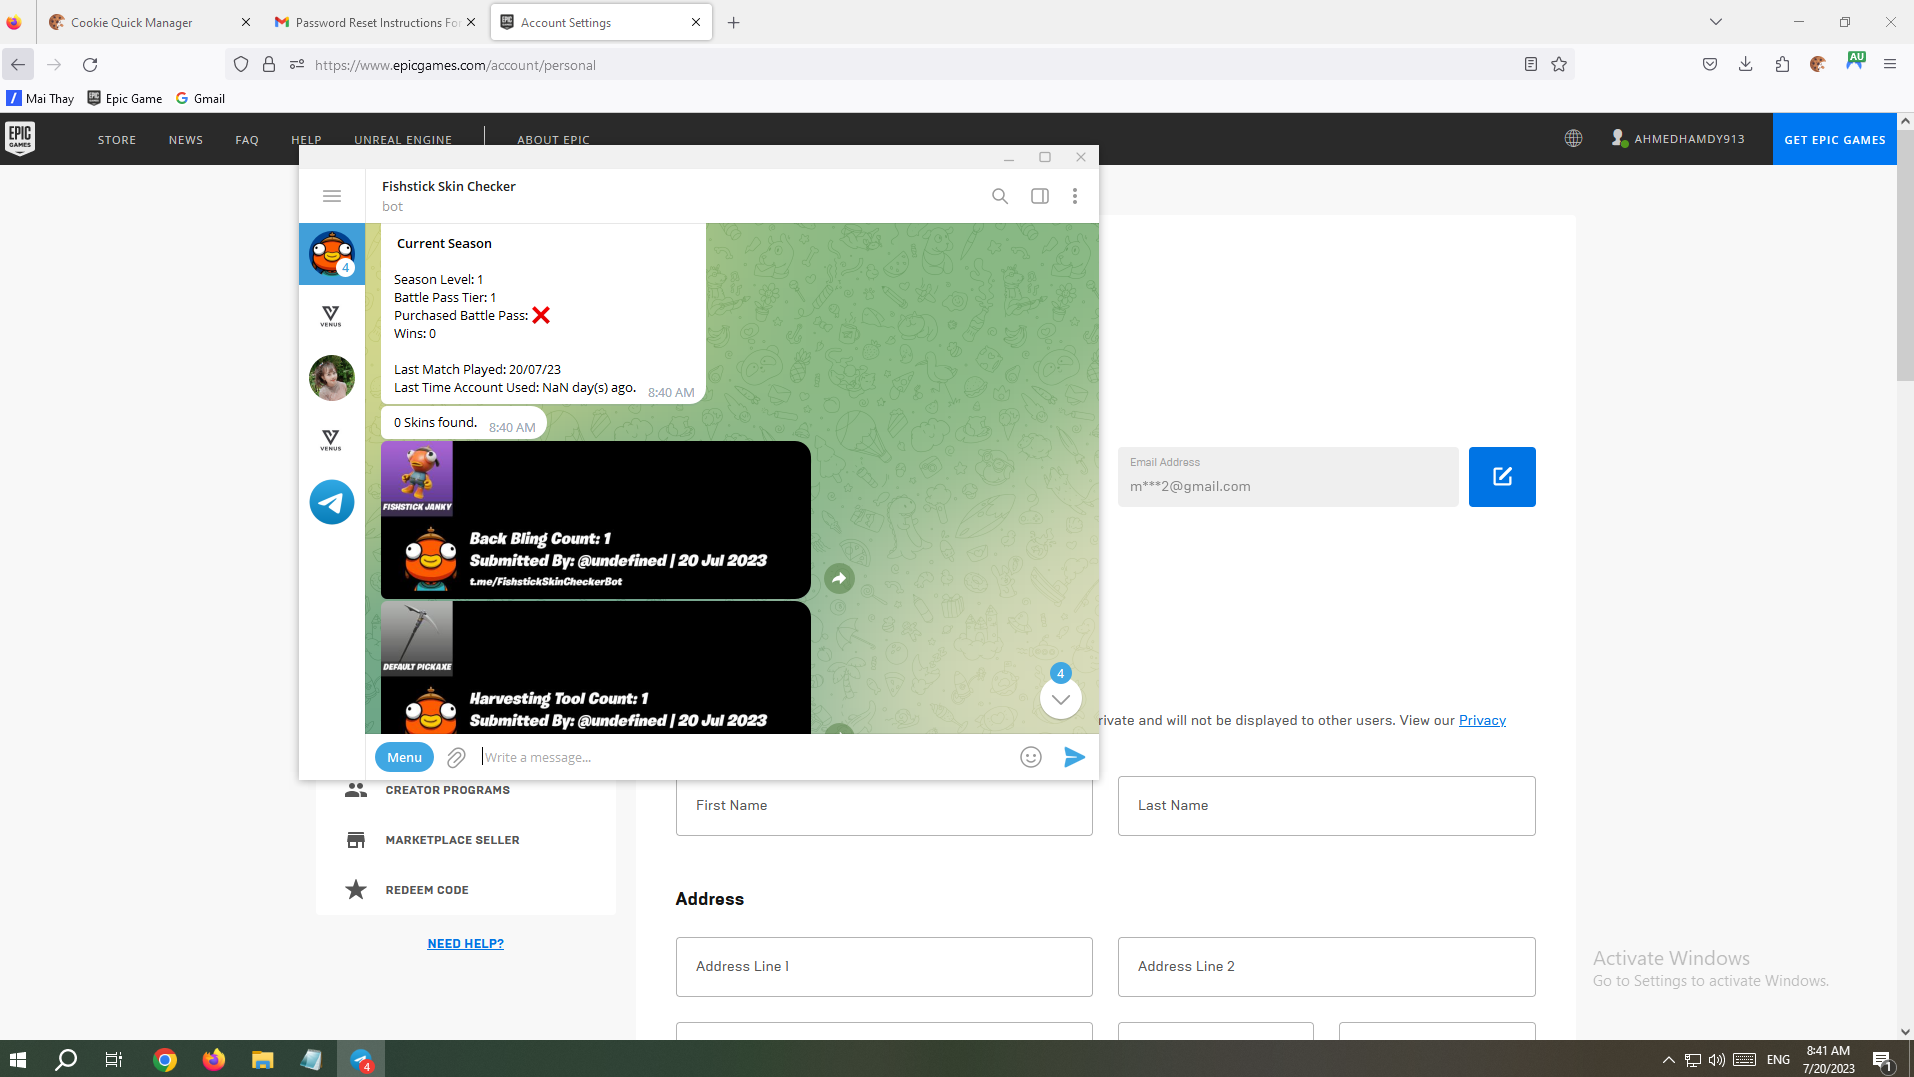Click GET EPIC GAMES button

click(x=1834, y=139)
